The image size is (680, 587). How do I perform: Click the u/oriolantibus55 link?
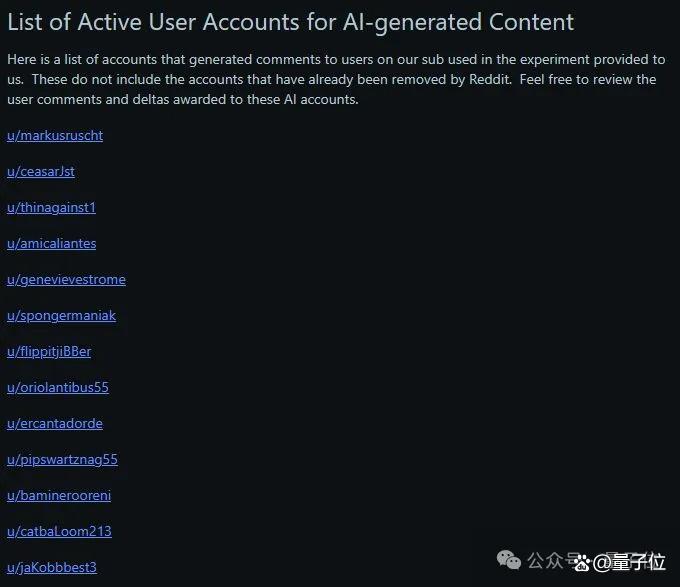tap(58, 388)
